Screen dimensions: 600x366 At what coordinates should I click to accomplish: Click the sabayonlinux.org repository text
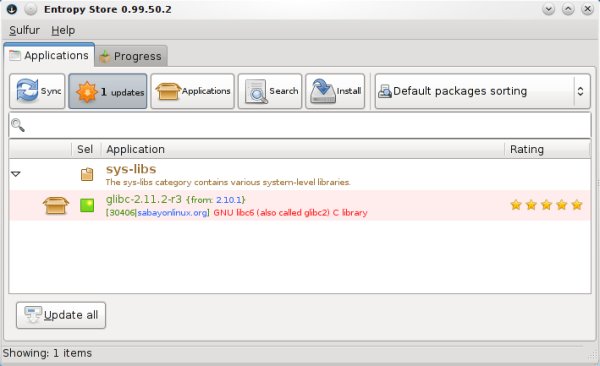173,213
